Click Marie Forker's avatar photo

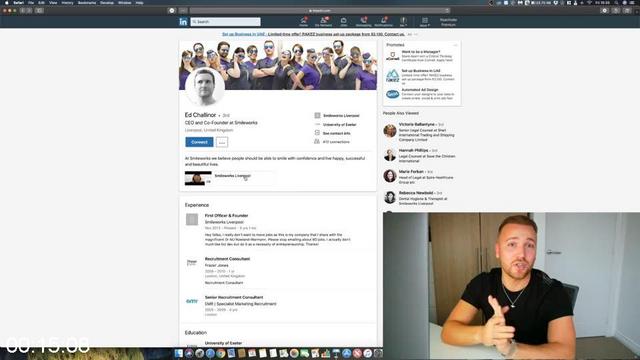pos(390,176)
